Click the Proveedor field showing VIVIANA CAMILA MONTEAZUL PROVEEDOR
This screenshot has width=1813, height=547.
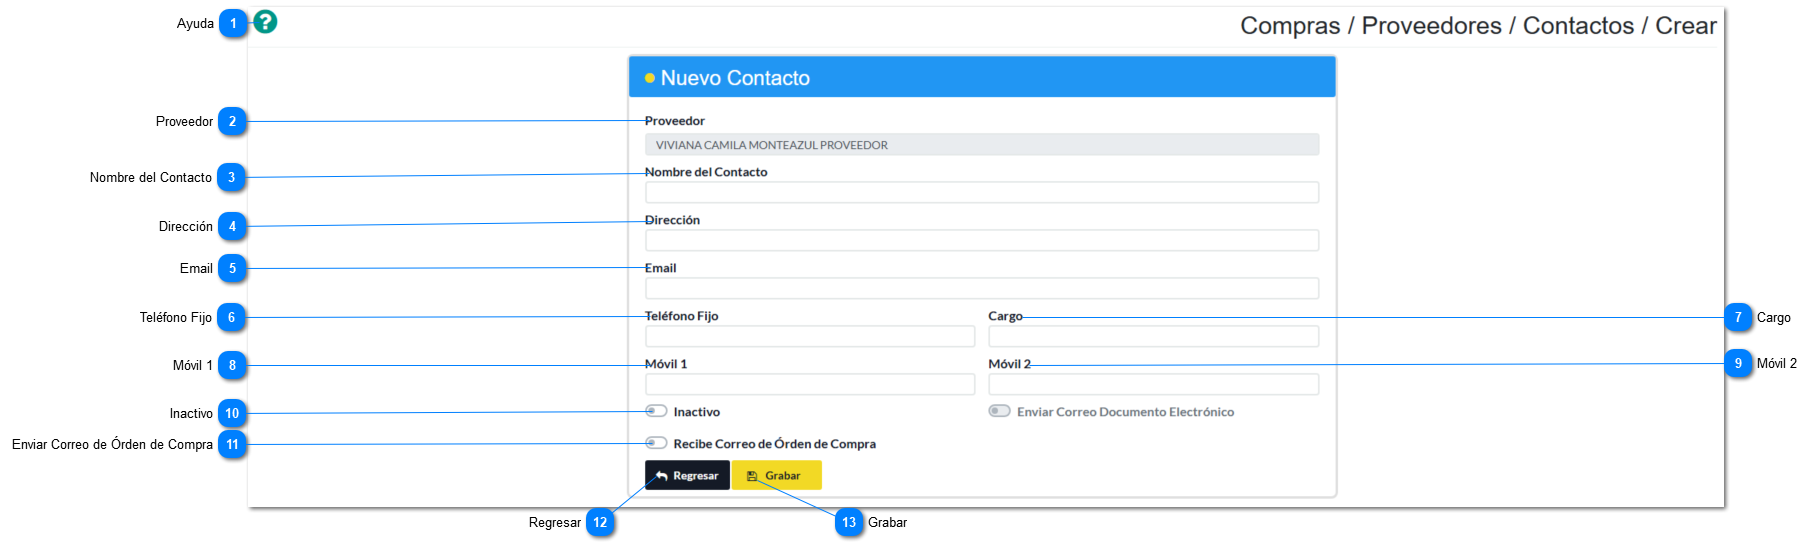click(982, 145)
